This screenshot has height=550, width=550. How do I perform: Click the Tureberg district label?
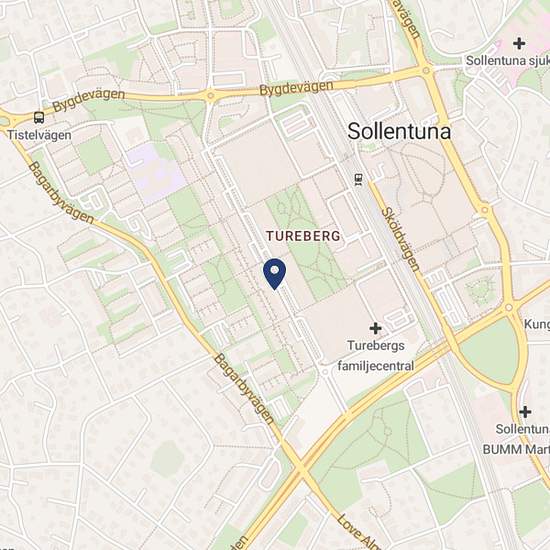coord(303,236)
